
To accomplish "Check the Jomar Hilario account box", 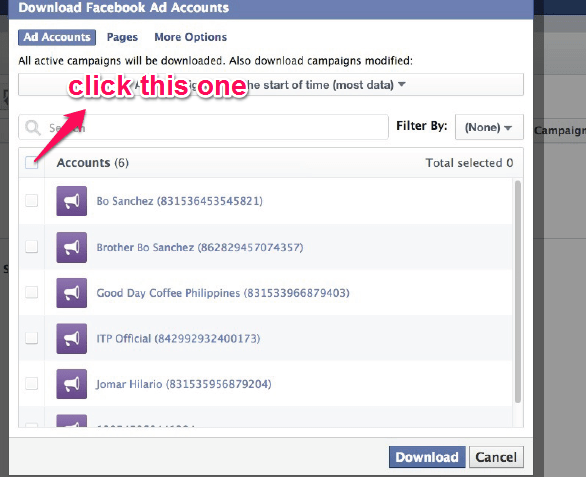I will (x=31, y=384).
